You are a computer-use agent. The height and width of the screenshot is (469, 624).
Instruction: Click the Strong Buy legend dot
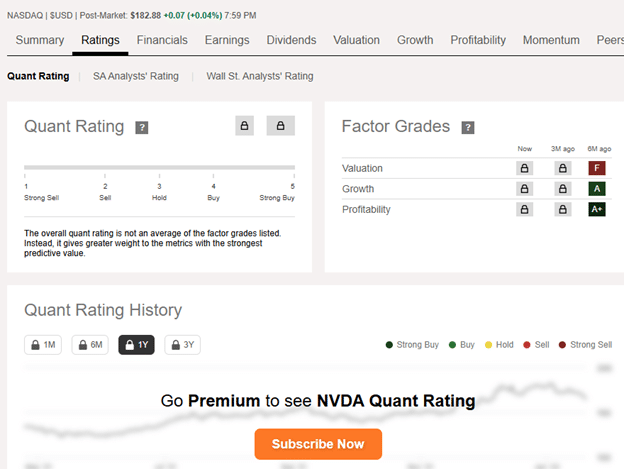pyautogui.click(x=389, y=345)
